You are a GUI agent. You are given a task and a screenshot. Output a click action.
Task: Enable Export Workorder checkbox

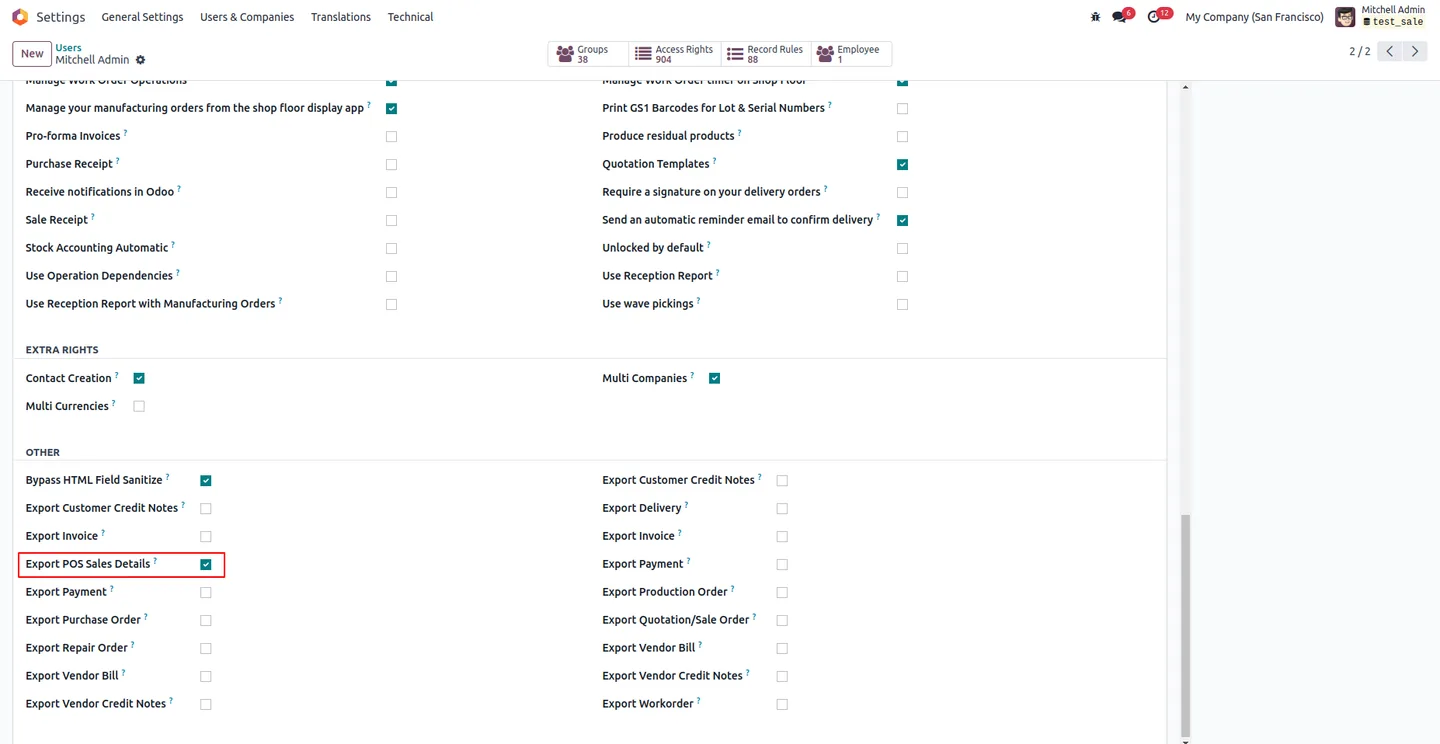click(782, 705)
